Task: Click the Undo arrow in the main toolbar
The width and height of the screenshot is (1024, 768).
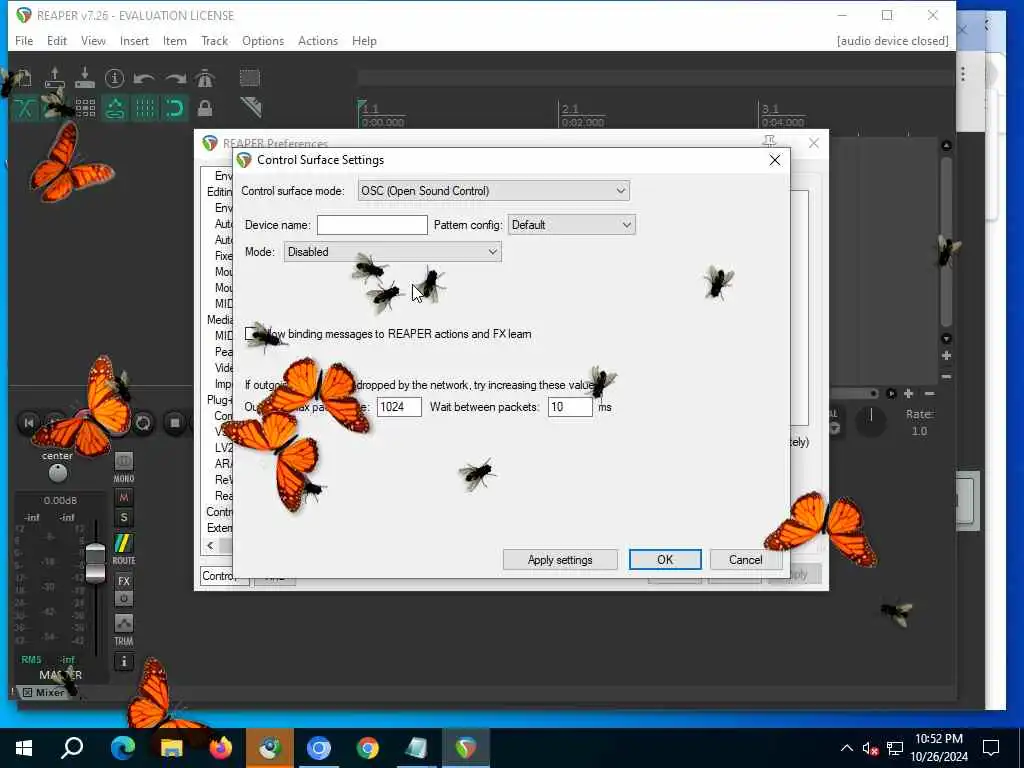Action: click(144, 78)
